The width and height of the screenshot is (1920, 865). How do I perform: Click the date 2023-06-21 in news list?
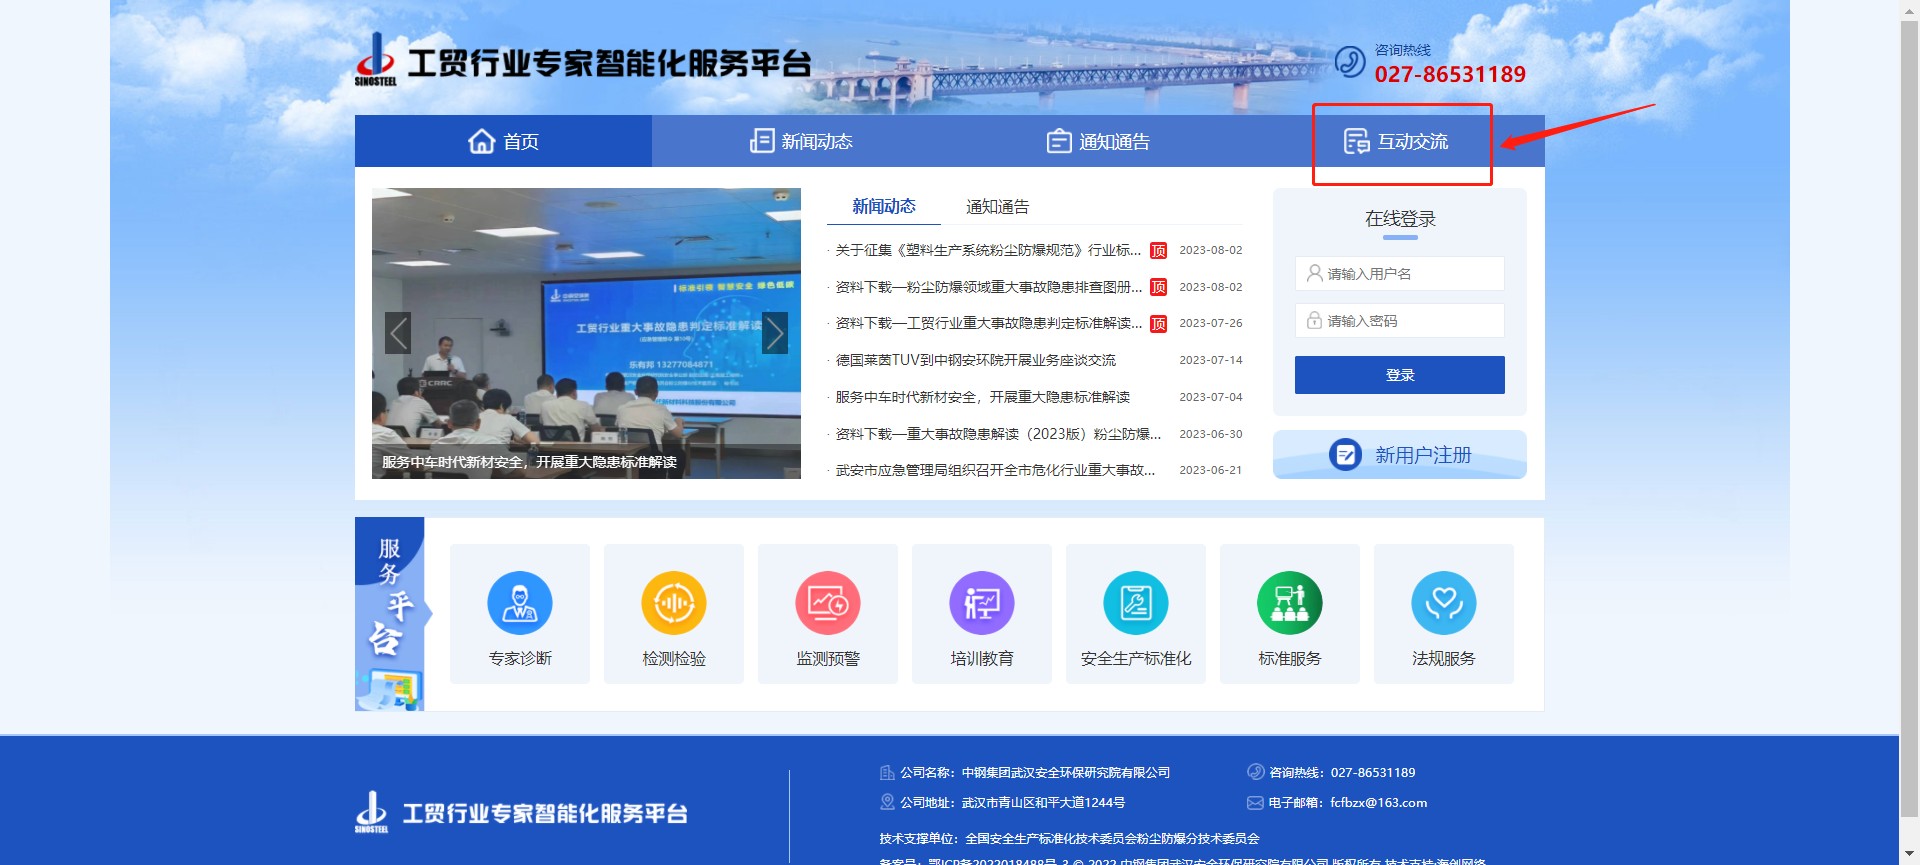pos(1211,470)
